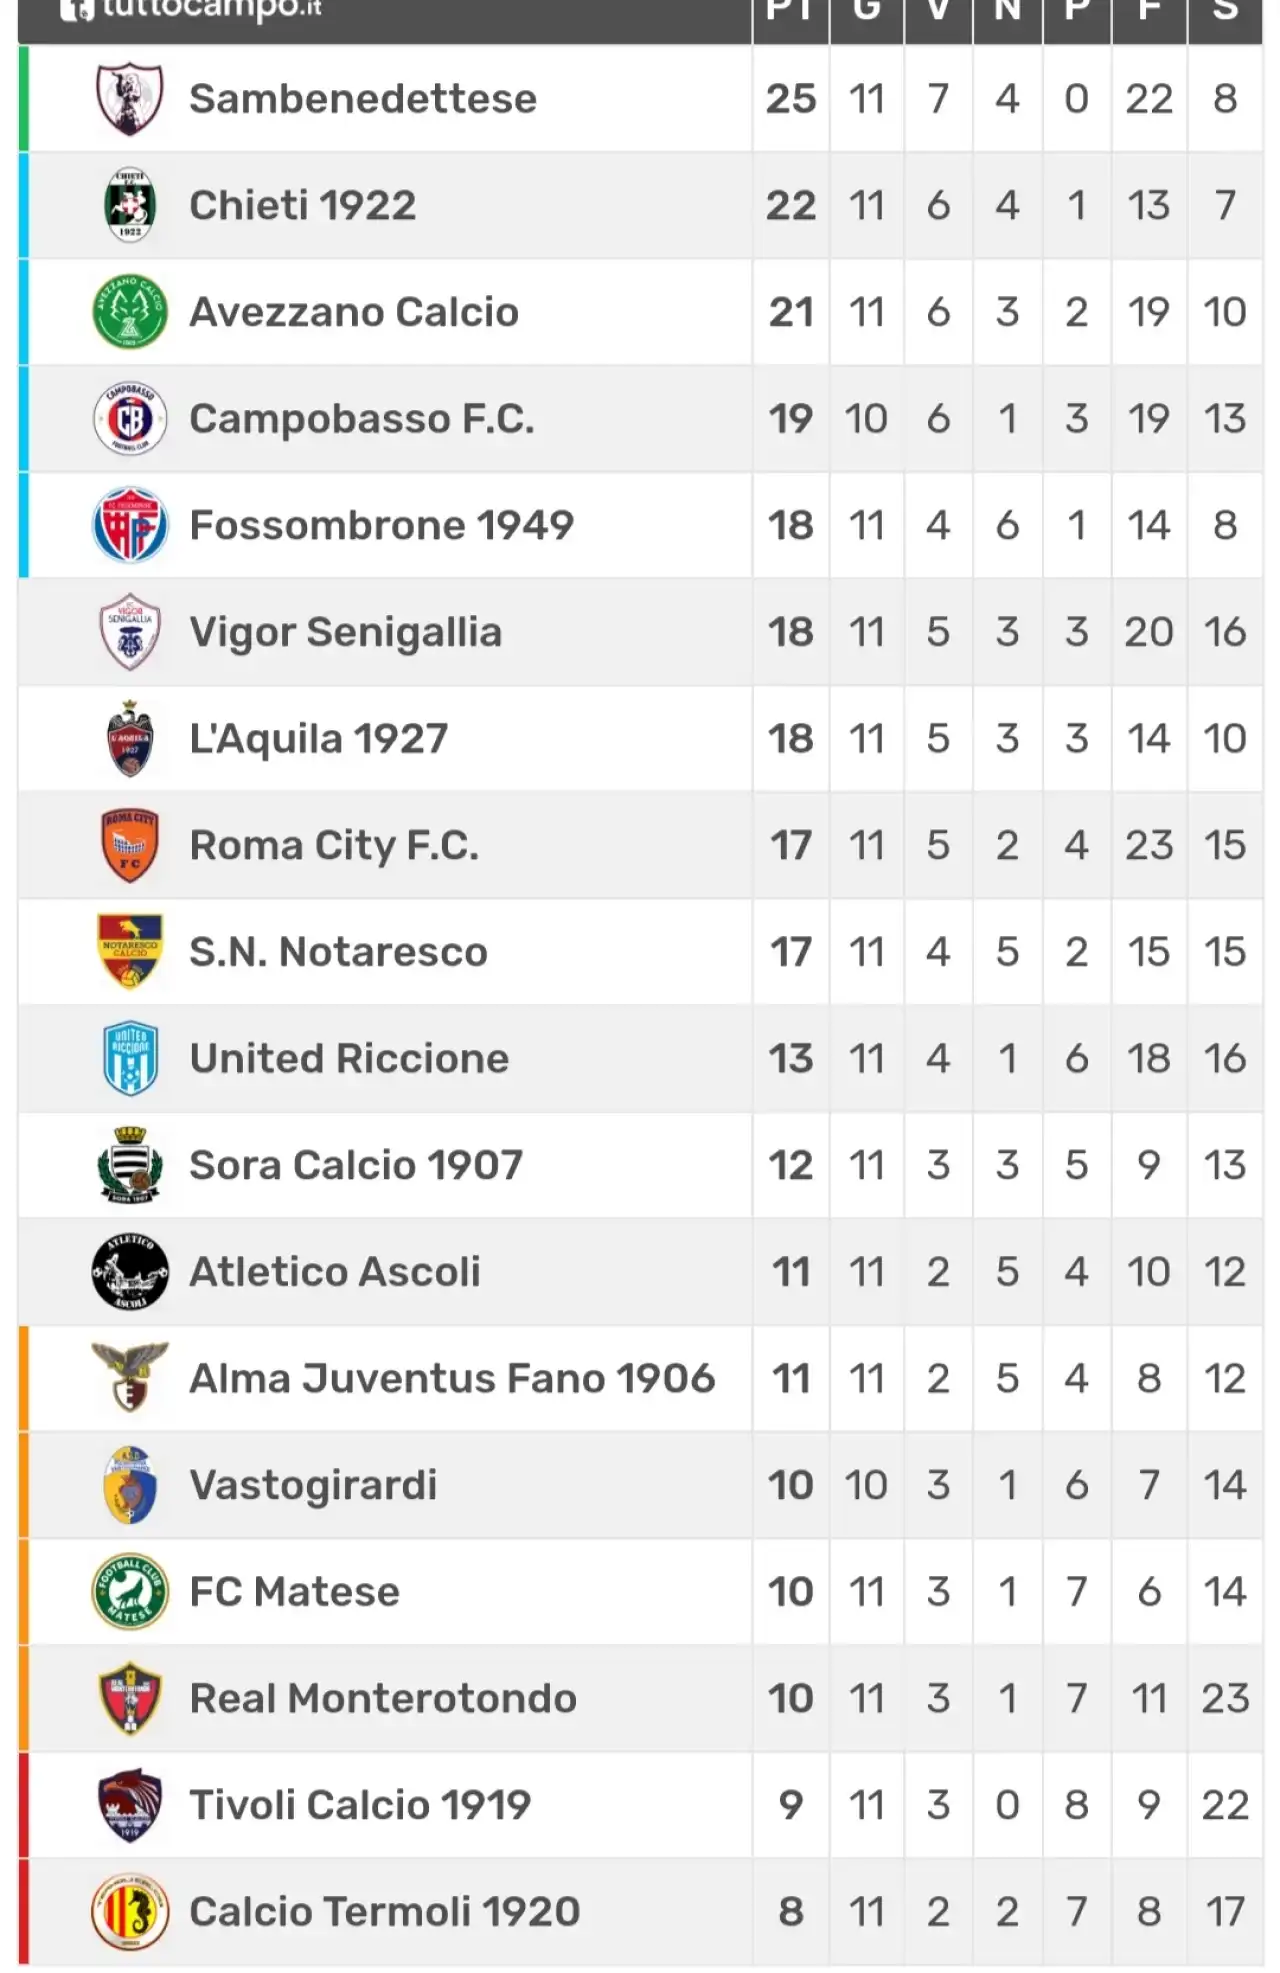Viewport: 1280px width, 1973px height.
Task: Select the S.N. Notaresco team name
Action: pos(338,952)
